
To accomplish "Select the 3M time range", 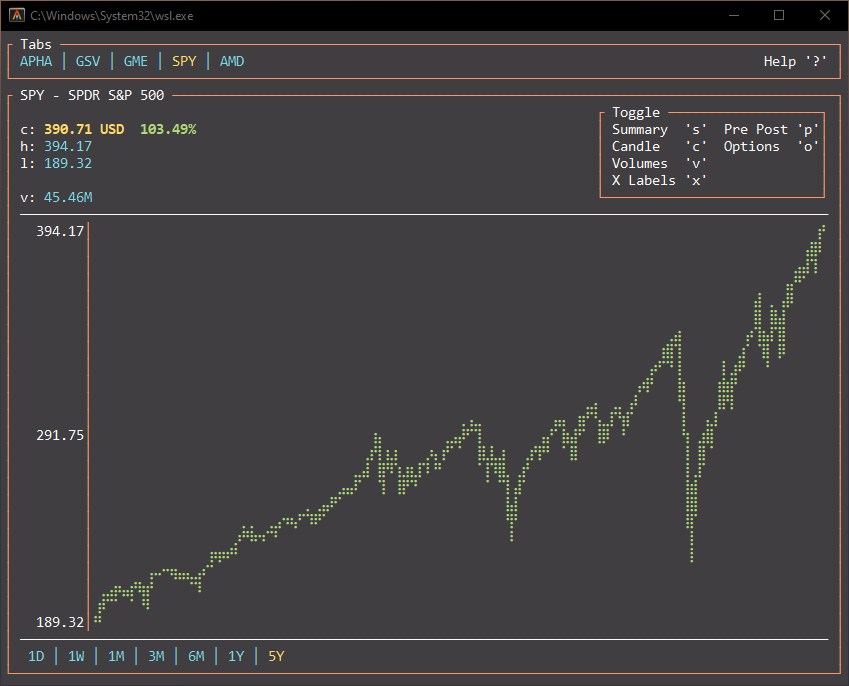I will 156,656.
